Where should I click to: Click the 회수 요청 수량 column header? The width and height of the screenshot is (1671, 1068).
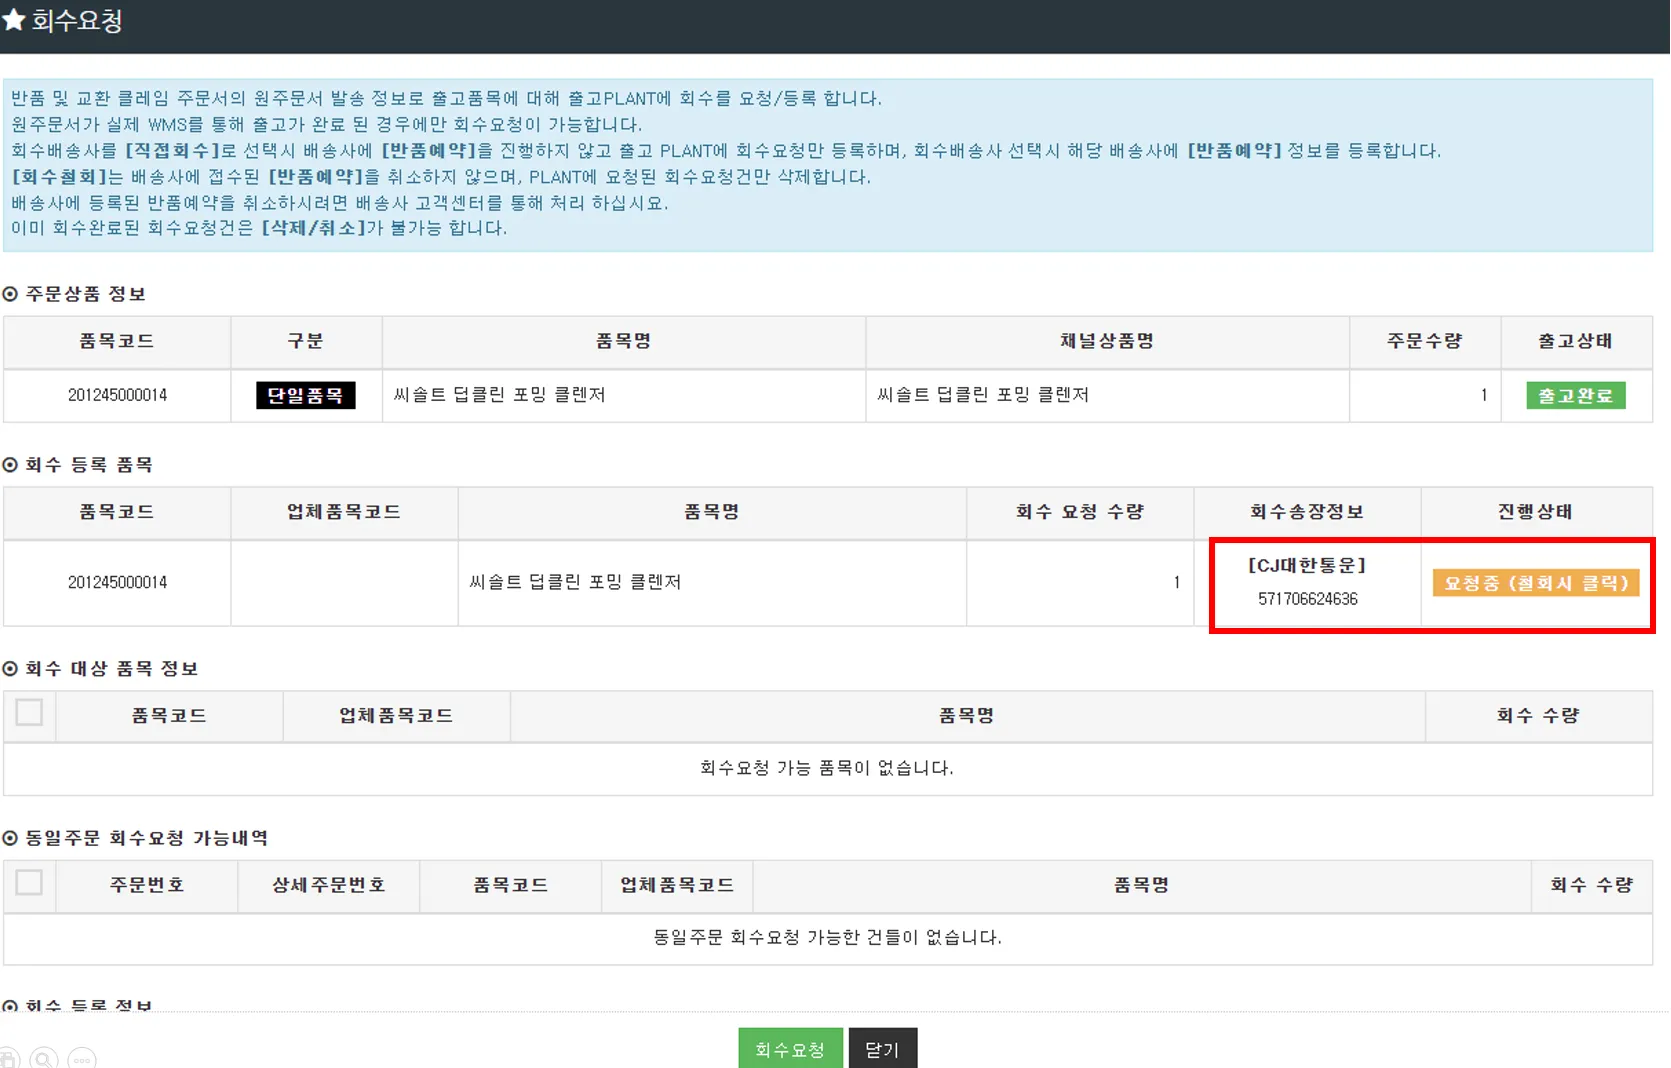point(1080,512)
